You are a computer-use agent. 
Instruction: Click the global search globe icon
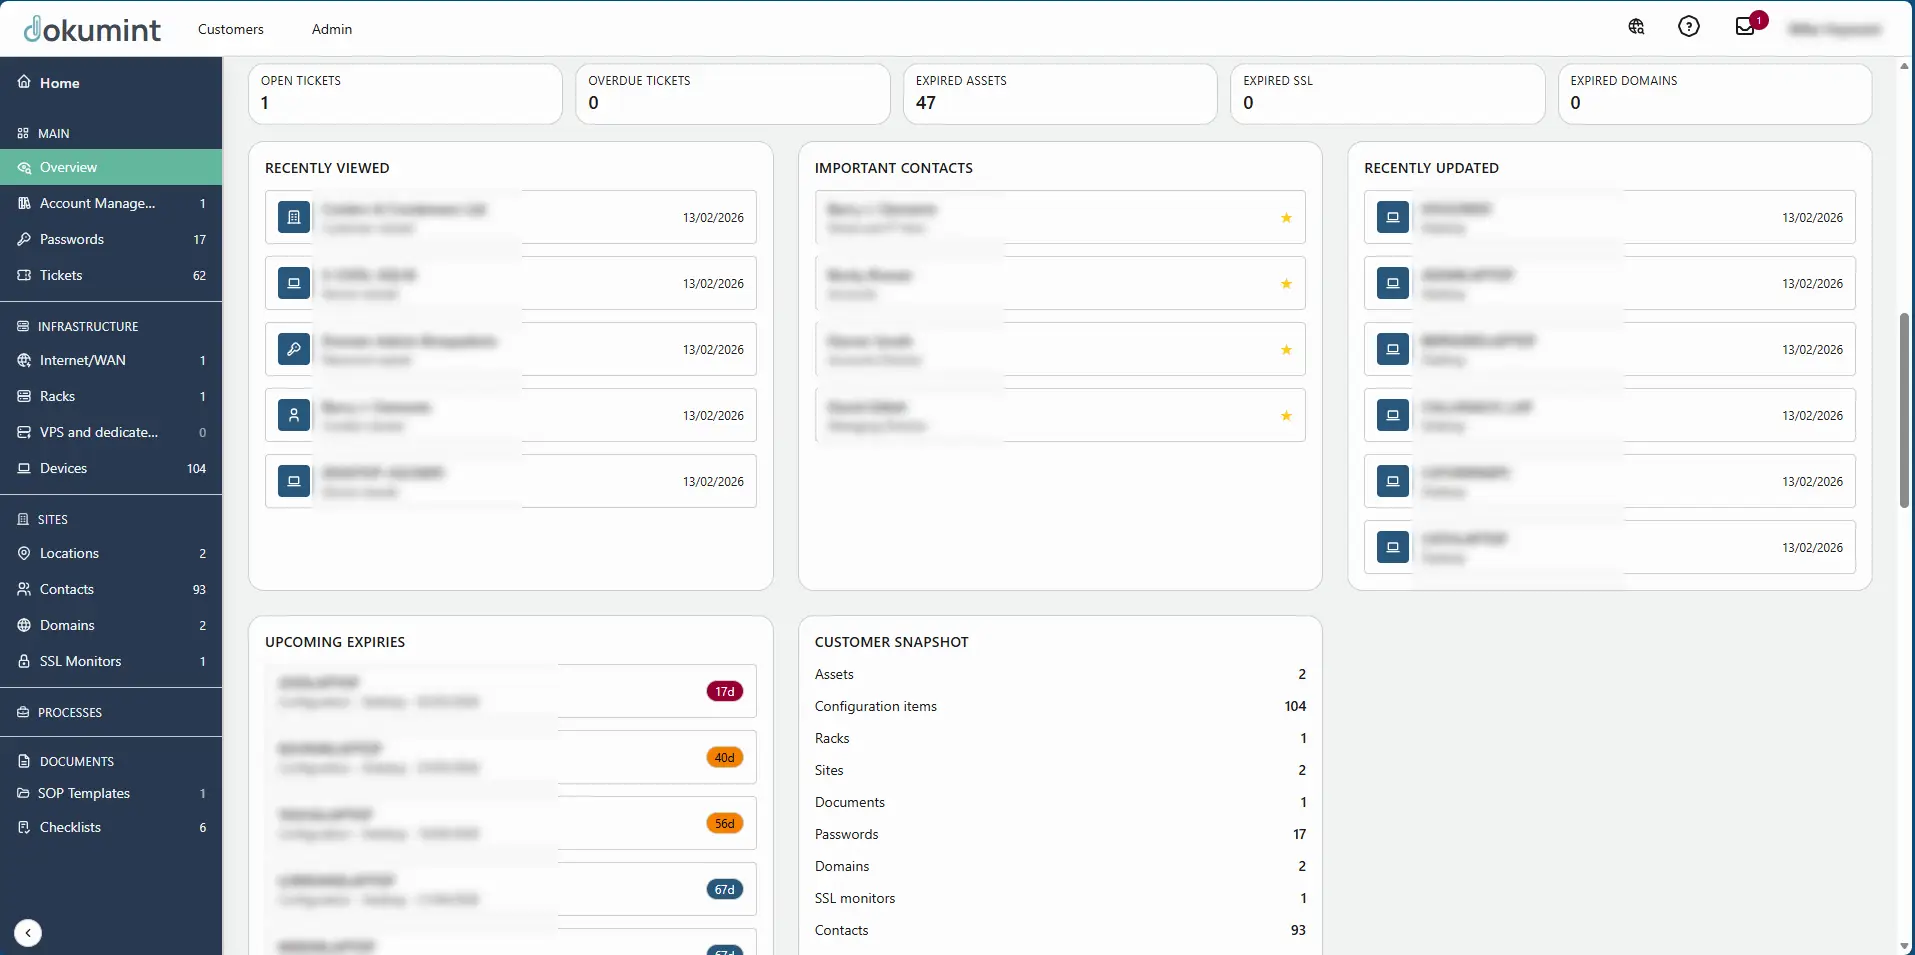(x=1637, y=27)
